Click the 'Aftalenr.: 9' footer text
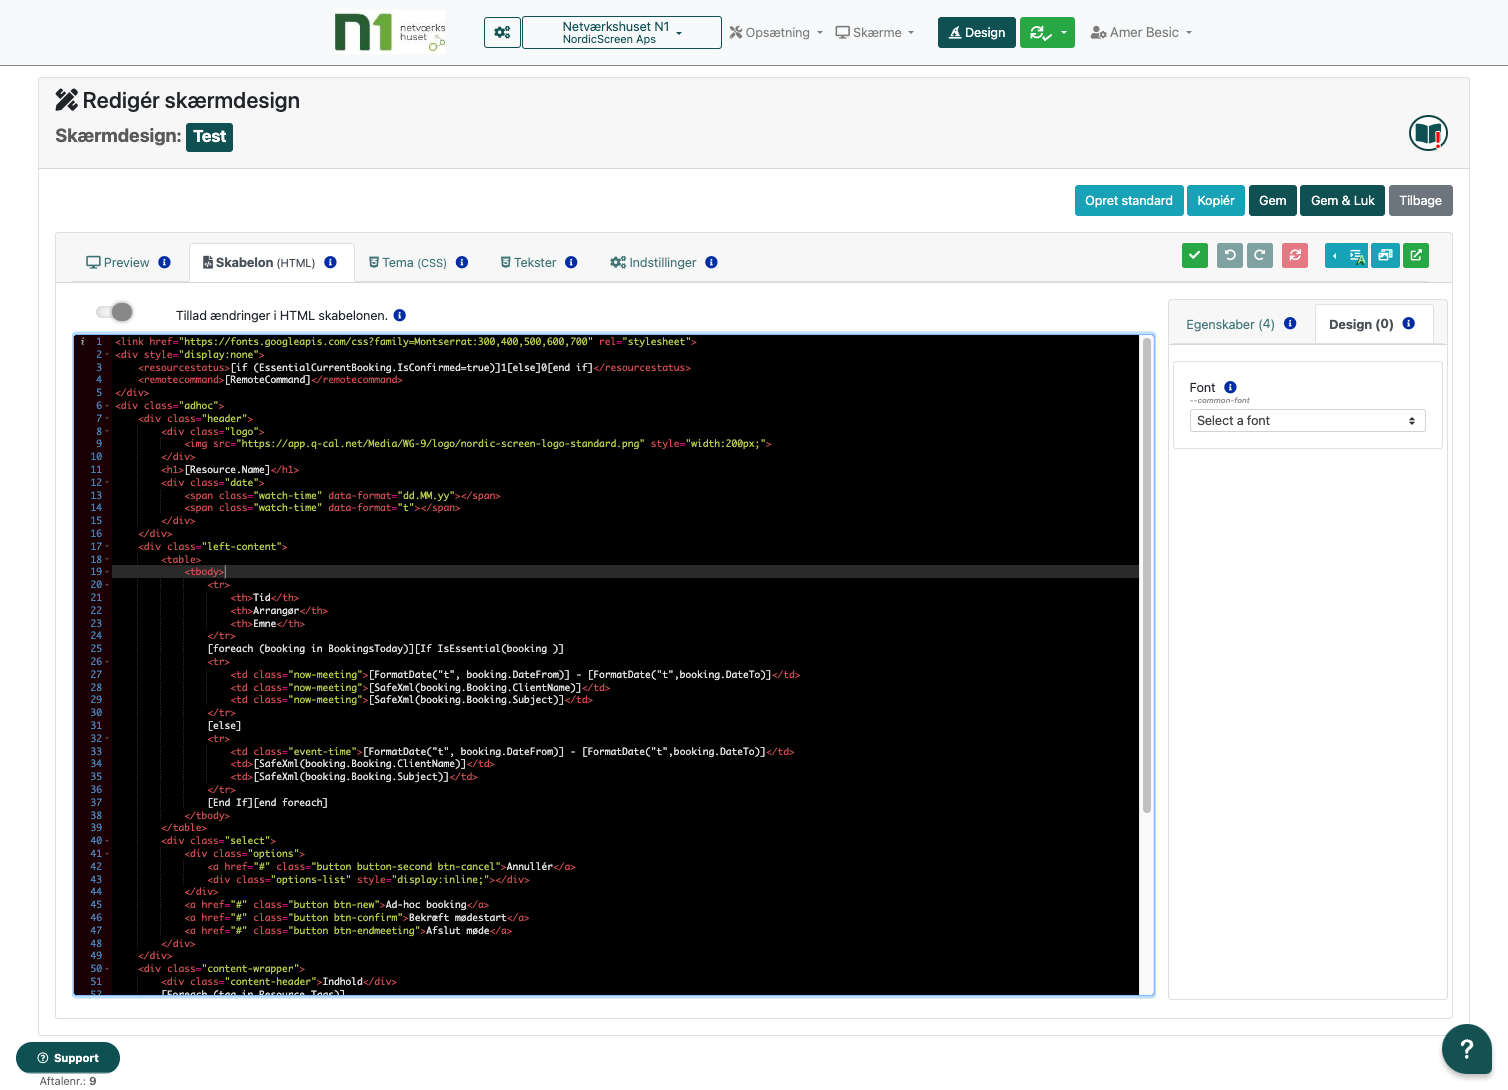The width and height of the screenshot is (1508, 1090). point(68,1081)
